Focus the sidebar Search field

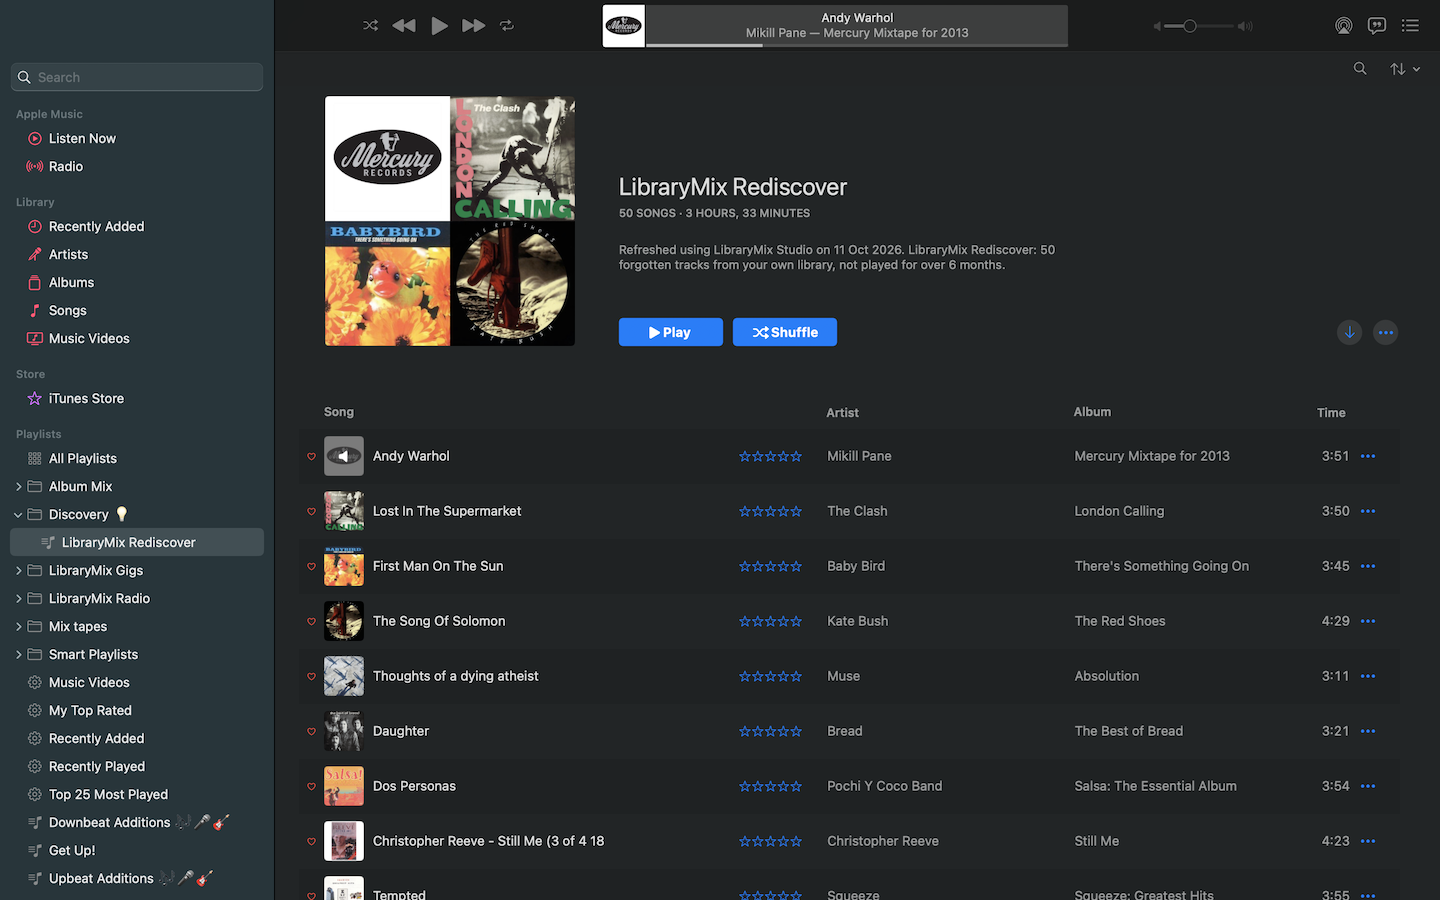[137, 77]
